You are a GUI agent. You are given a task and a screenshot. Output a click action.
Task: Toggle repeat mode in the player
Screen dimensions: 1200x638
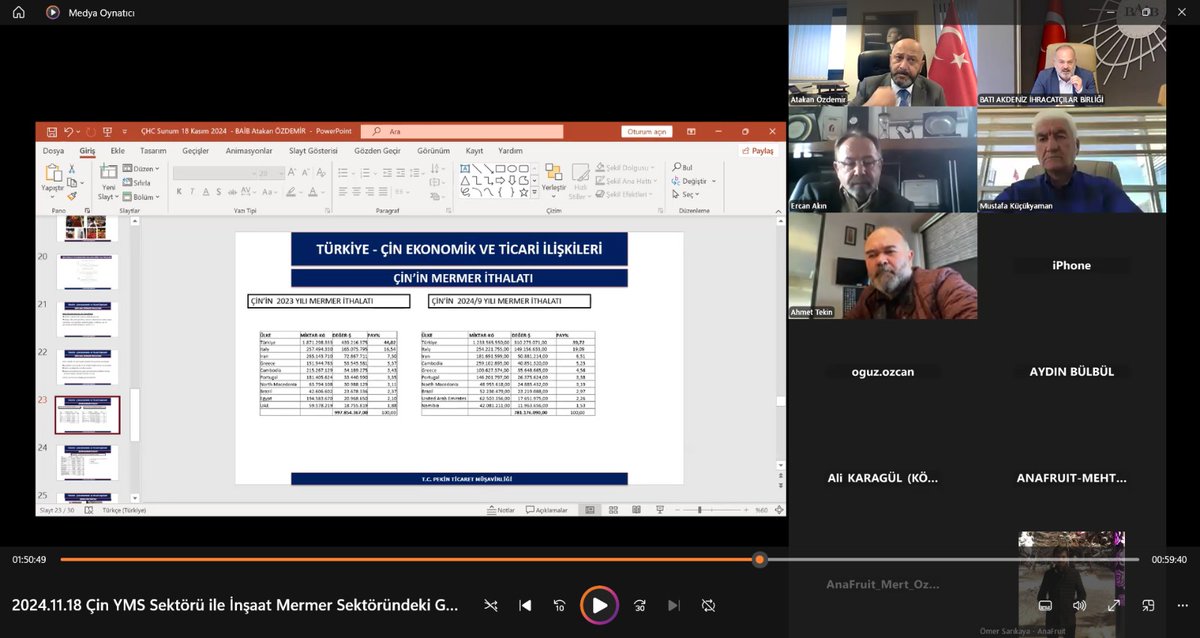click(x=708, y=605)
